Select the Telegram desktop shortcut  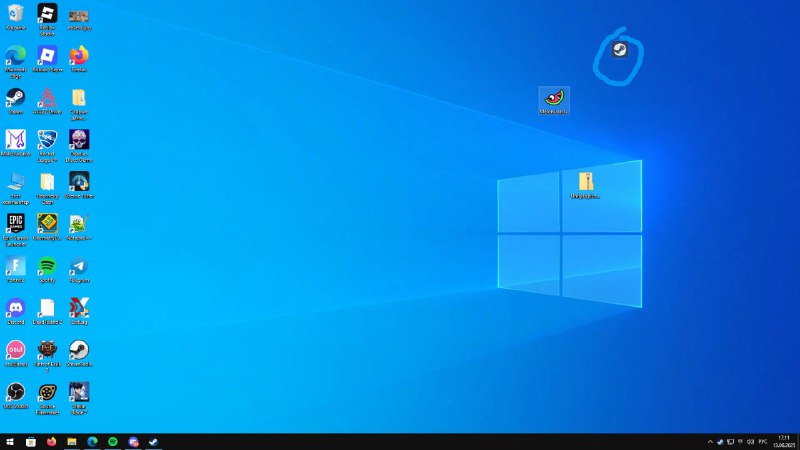coord(79,266)
